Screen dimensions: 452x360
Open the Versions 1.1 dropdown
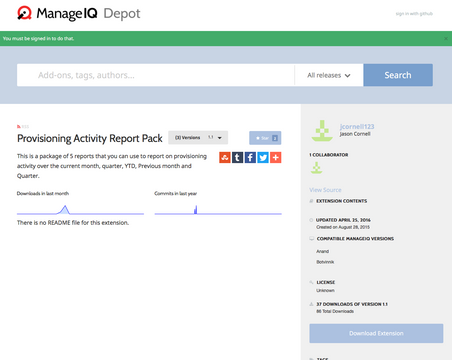click(198, 137)
